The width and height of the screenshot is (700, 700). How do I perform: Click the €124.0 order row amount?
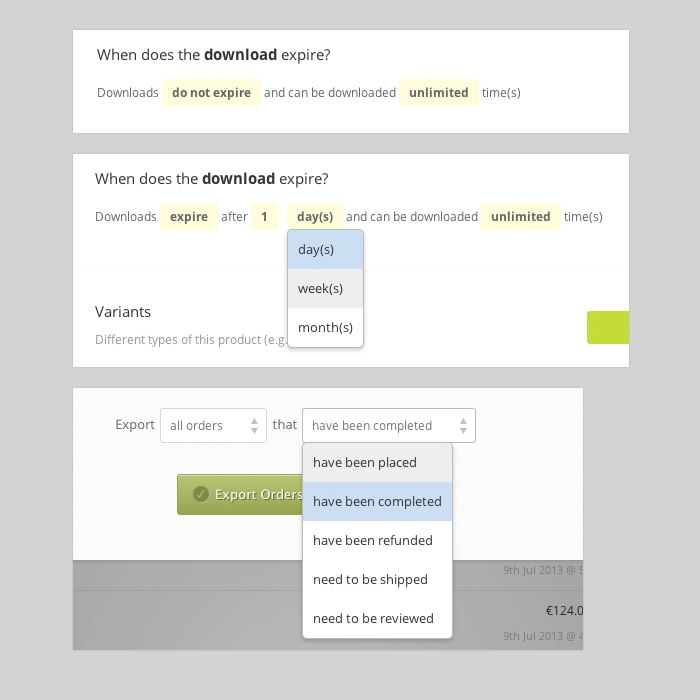563,611
